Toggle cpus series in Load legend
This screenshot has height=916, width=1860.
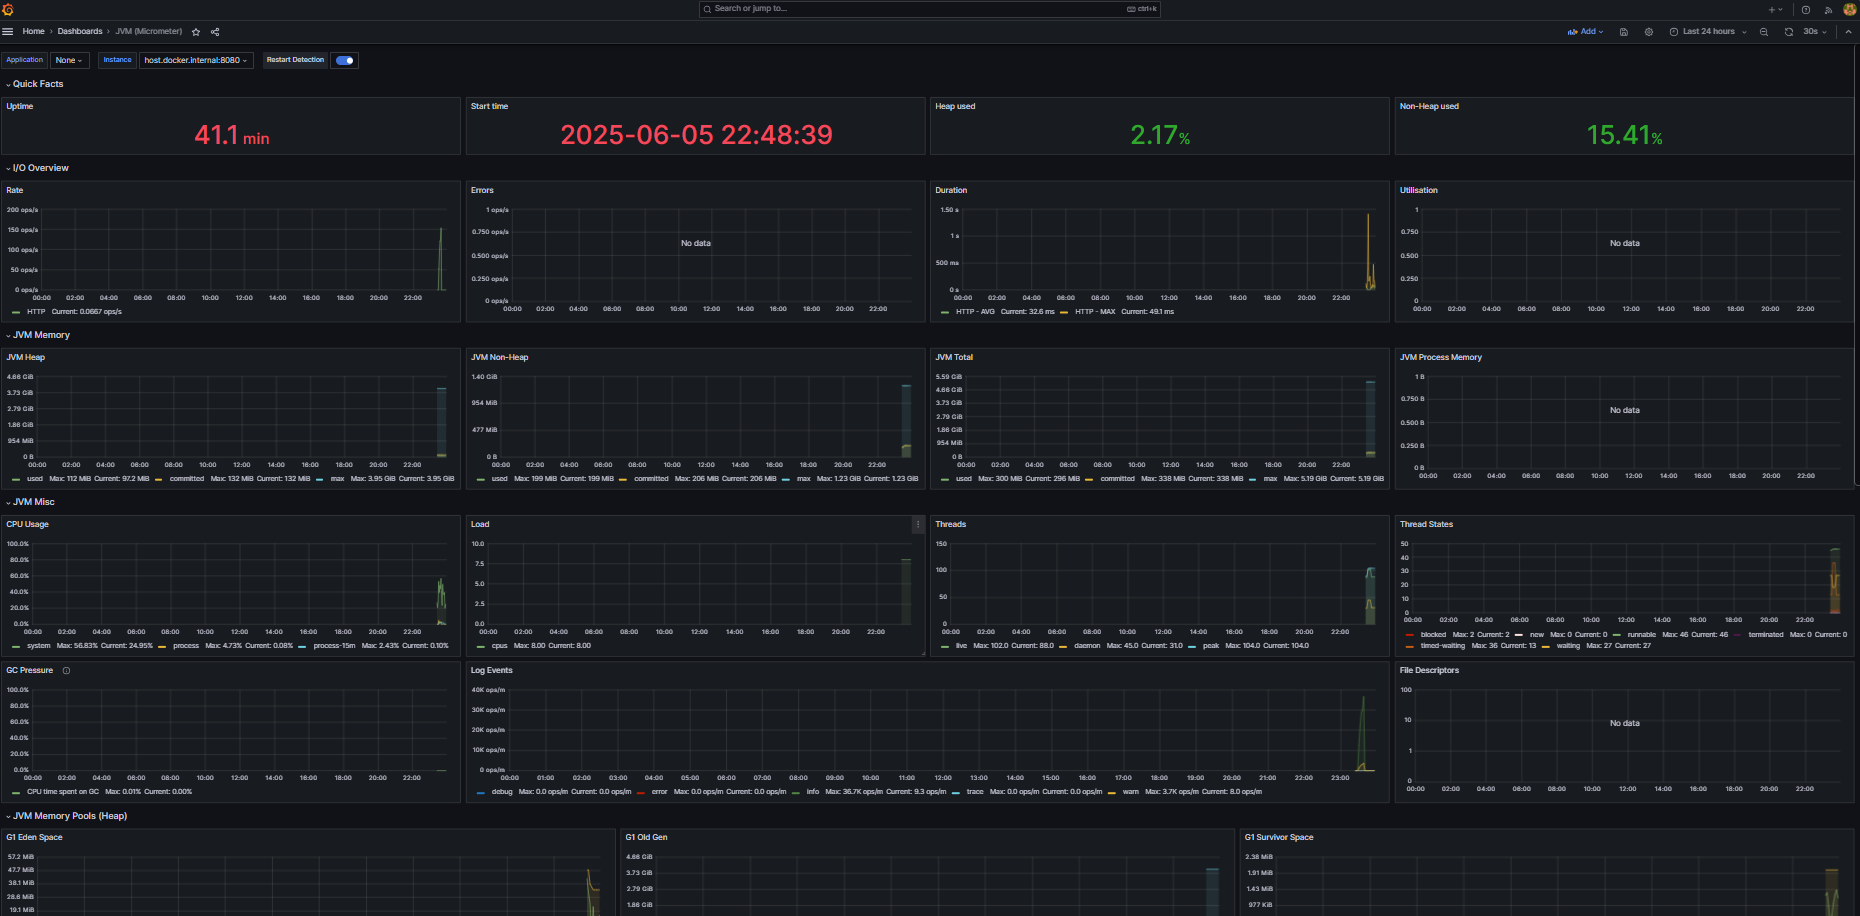click(x=500, y=646)
